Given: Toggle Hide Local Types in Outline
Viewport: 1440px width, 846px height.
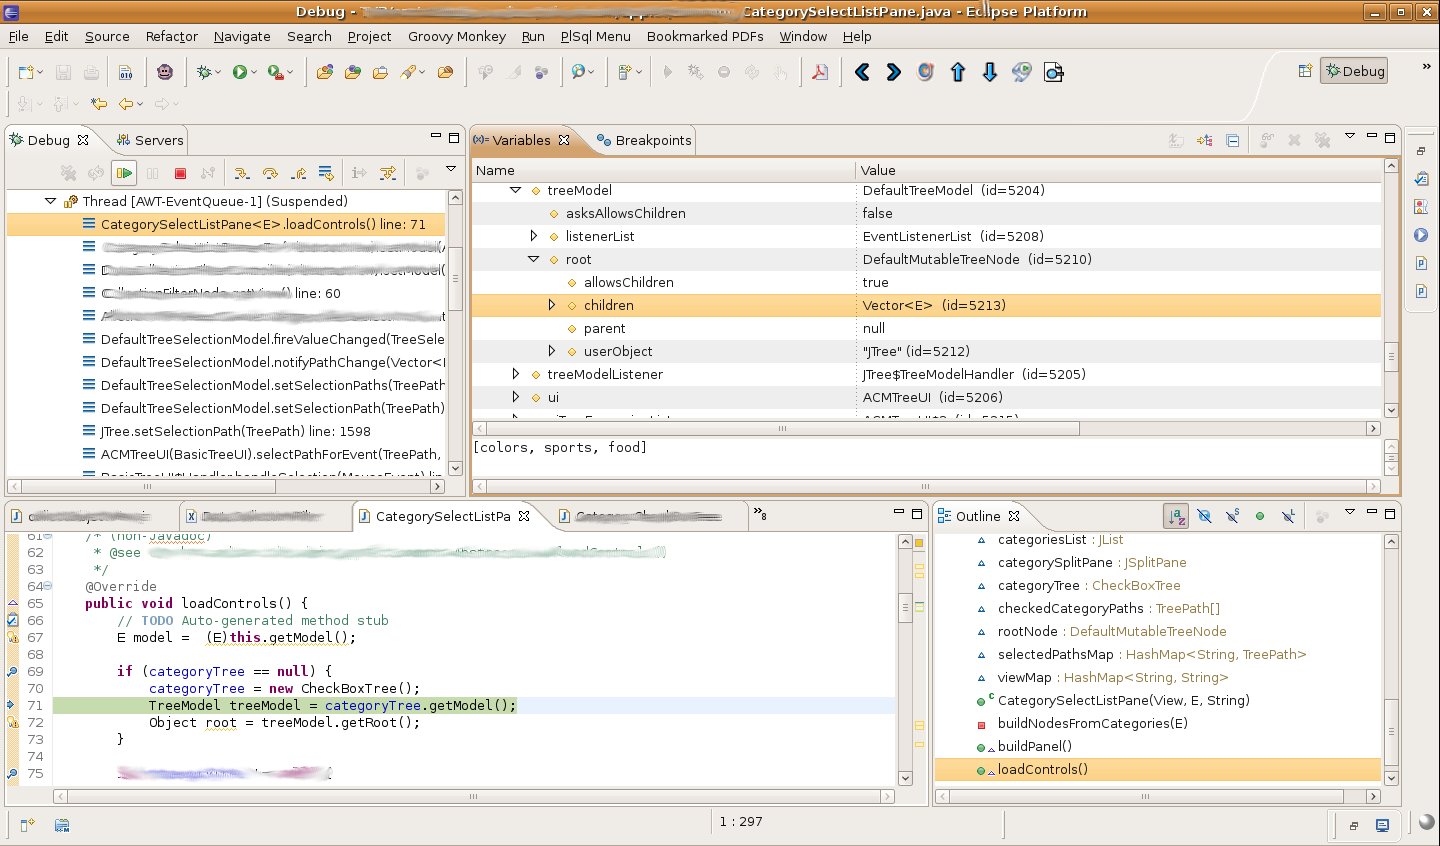Looking at the screenshot, I should point(1288,516).
